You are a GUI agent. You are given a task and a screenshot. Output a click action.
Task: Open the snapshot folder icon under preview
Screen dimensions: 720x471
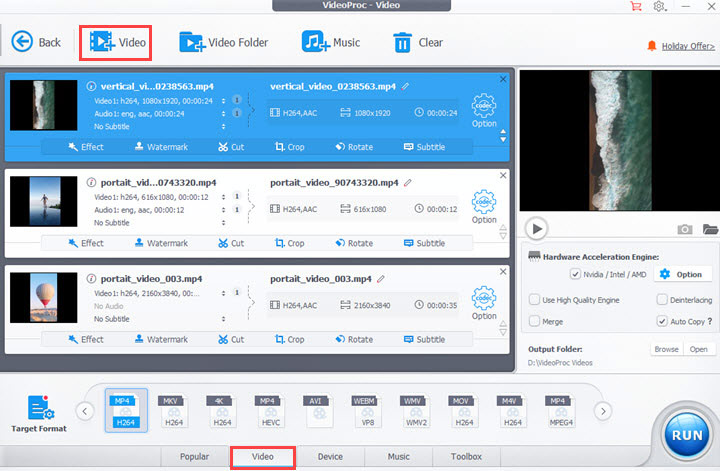tap(710, 228)
